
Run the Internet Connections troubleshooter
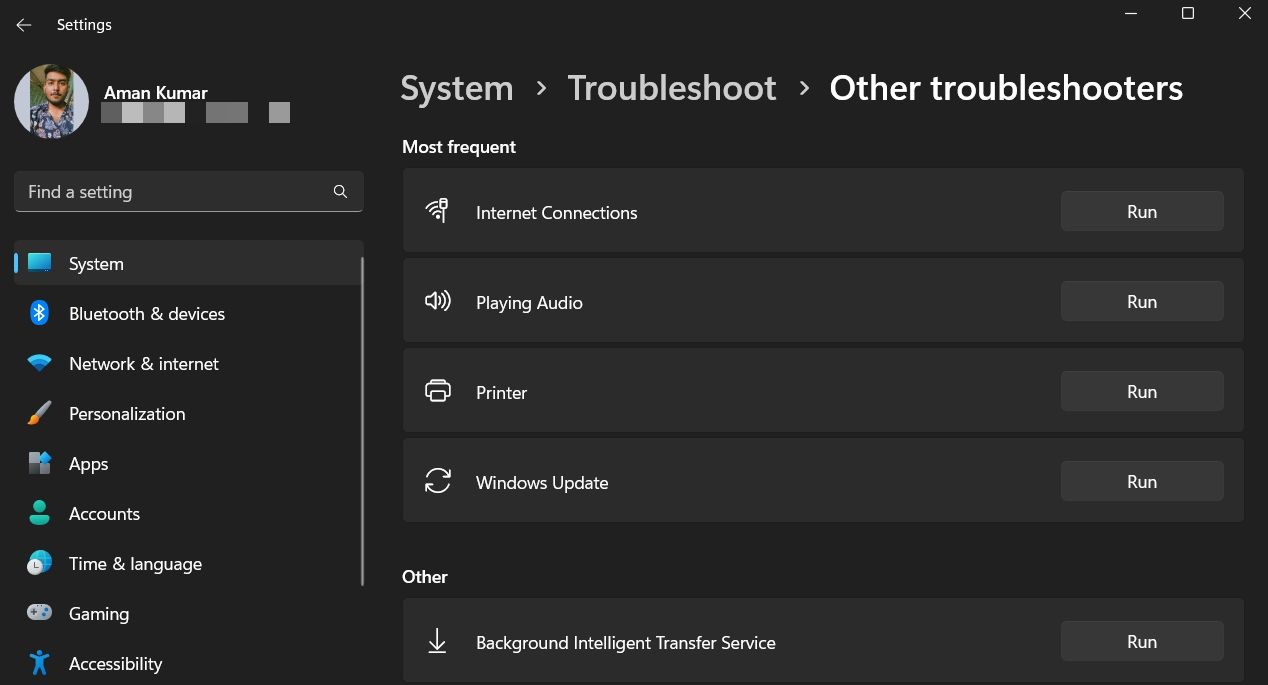pyautogui.click(x=1142, y=211)
